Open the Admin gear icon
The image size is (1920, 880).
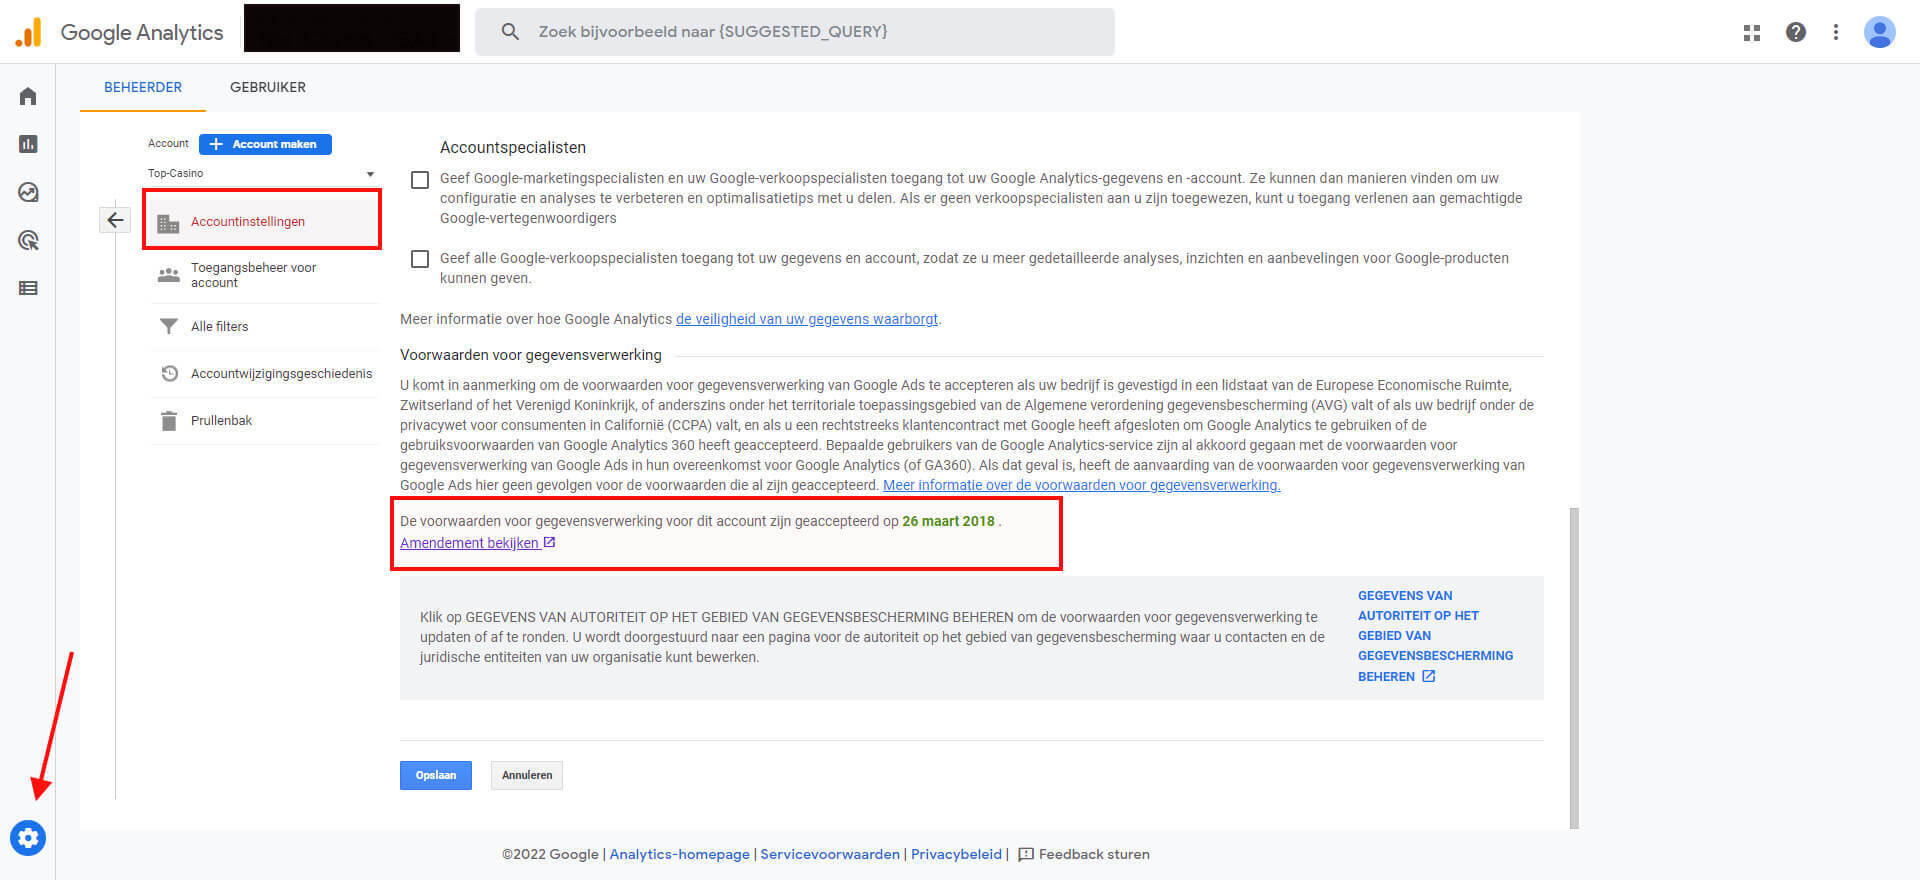pos(28,837)
